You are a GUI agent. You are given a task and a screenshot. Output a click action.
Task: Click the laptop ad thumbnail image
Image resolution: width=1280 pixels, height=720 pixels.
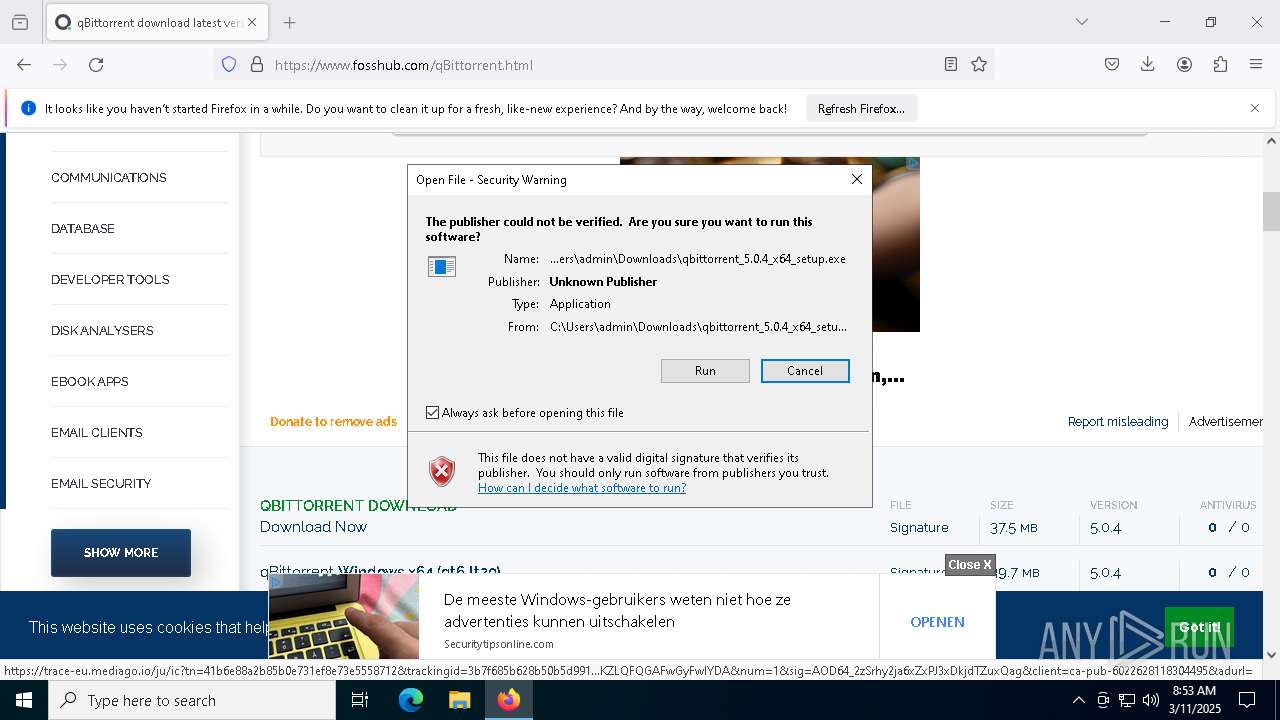344,616
